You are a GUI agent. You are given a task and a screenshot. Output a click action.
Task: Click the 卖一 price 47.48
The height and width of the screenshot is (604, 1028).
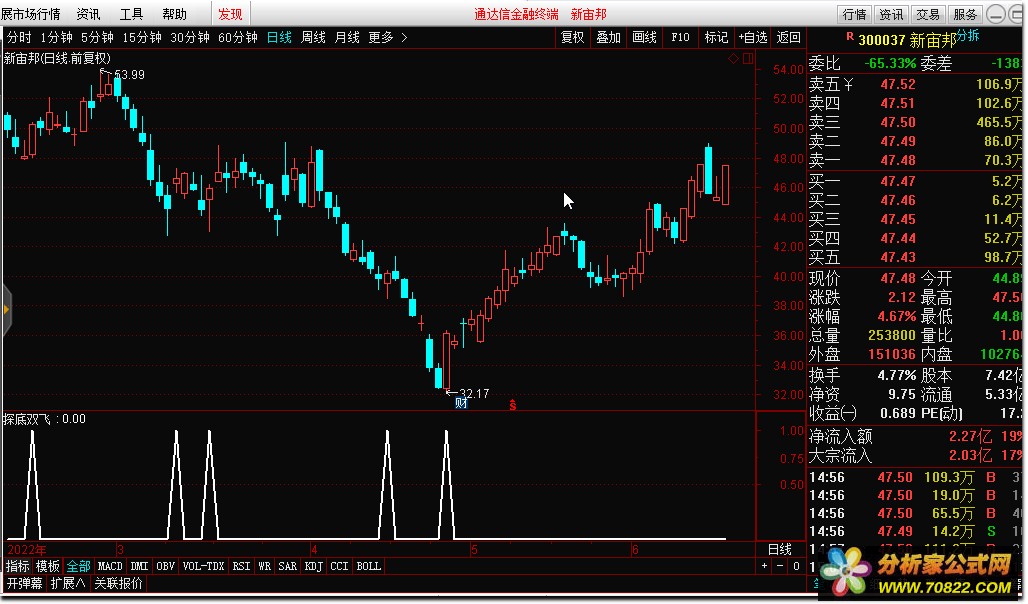point(898,160)
